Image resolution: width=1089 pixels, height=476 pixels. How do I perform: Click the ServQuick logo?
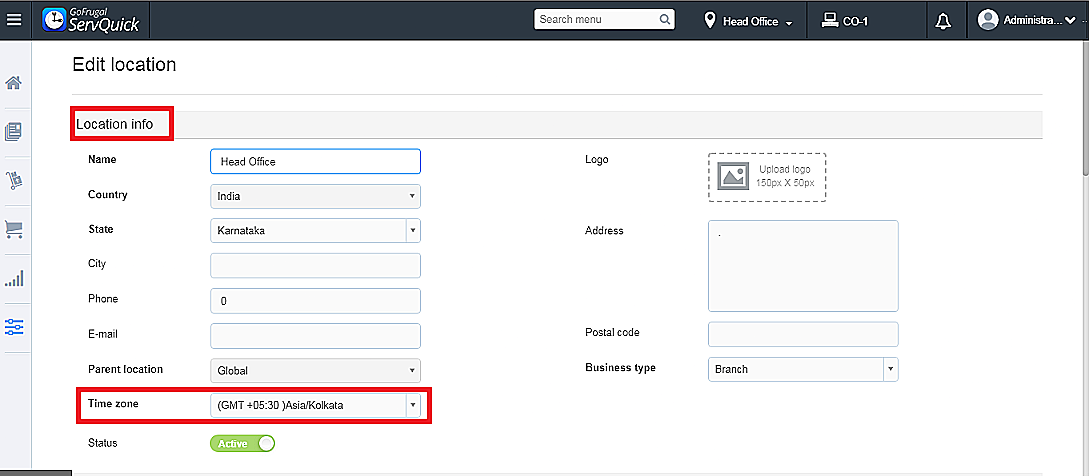click(x=91, y=20)
